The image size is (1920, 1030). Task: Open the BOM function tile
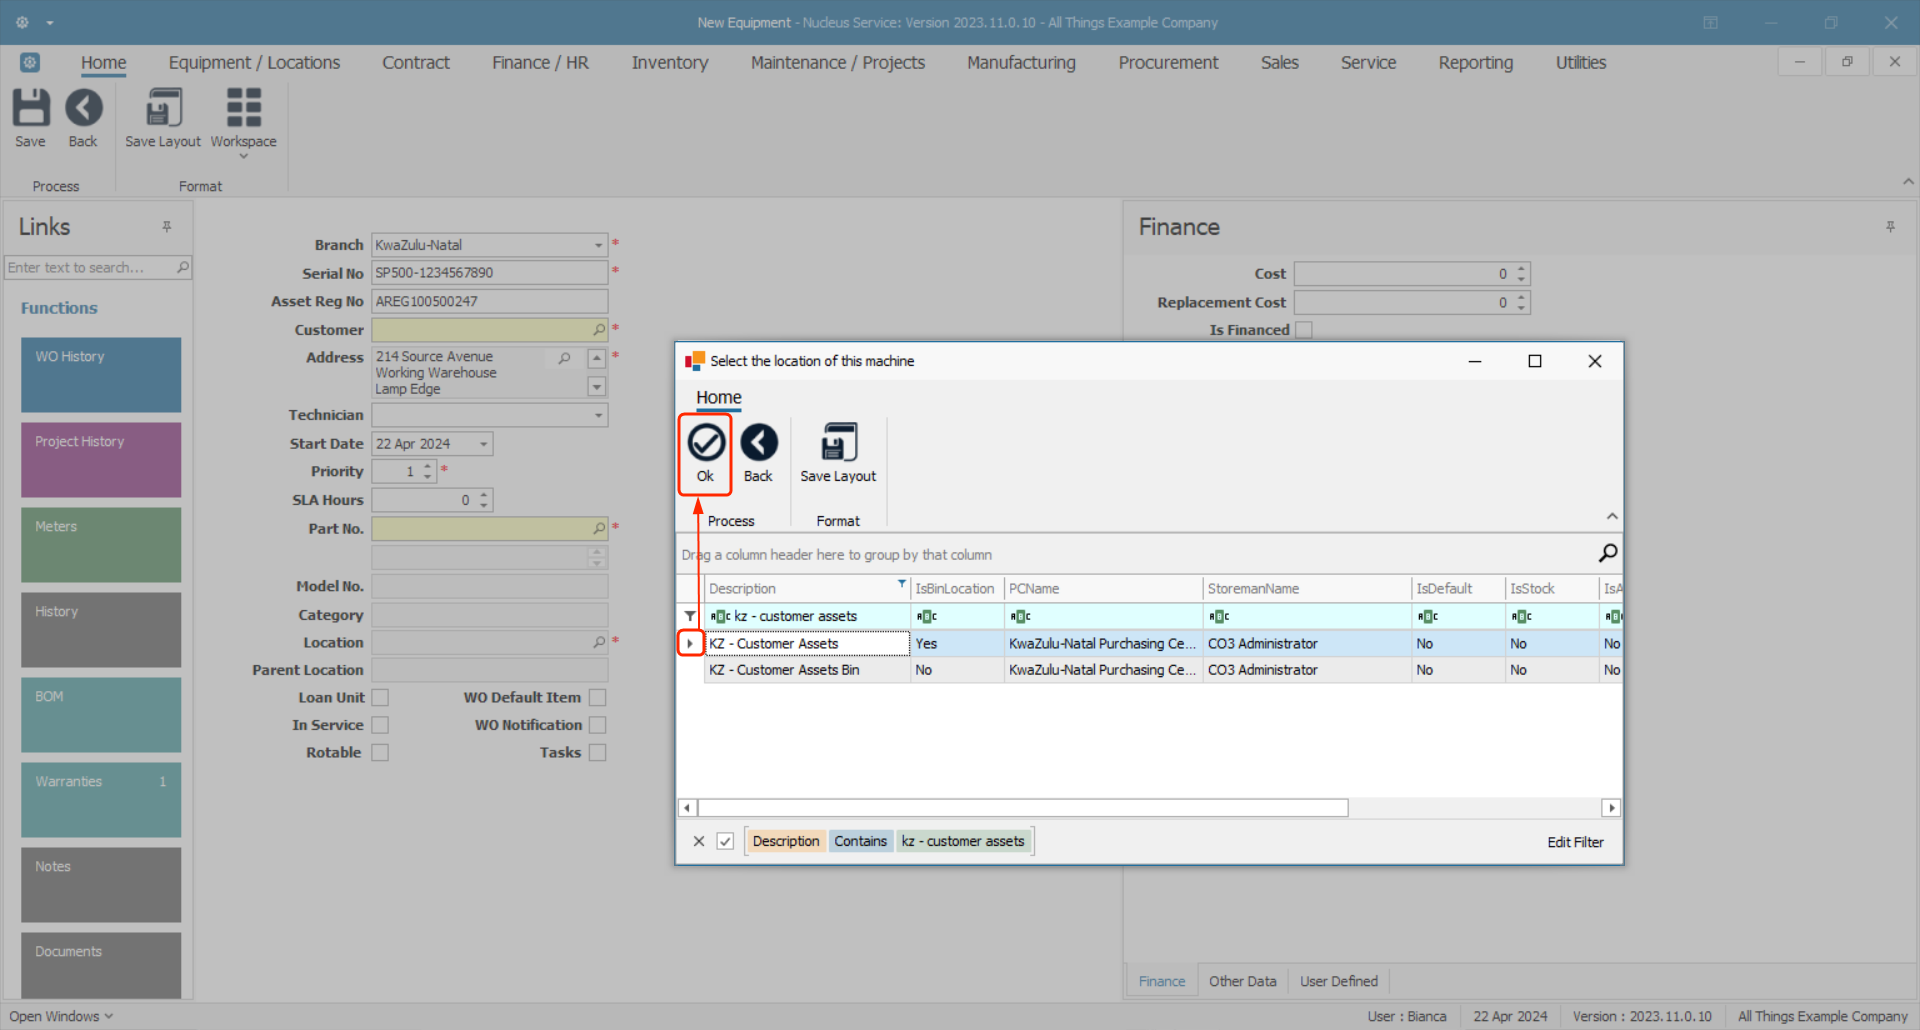pos(101,715)
